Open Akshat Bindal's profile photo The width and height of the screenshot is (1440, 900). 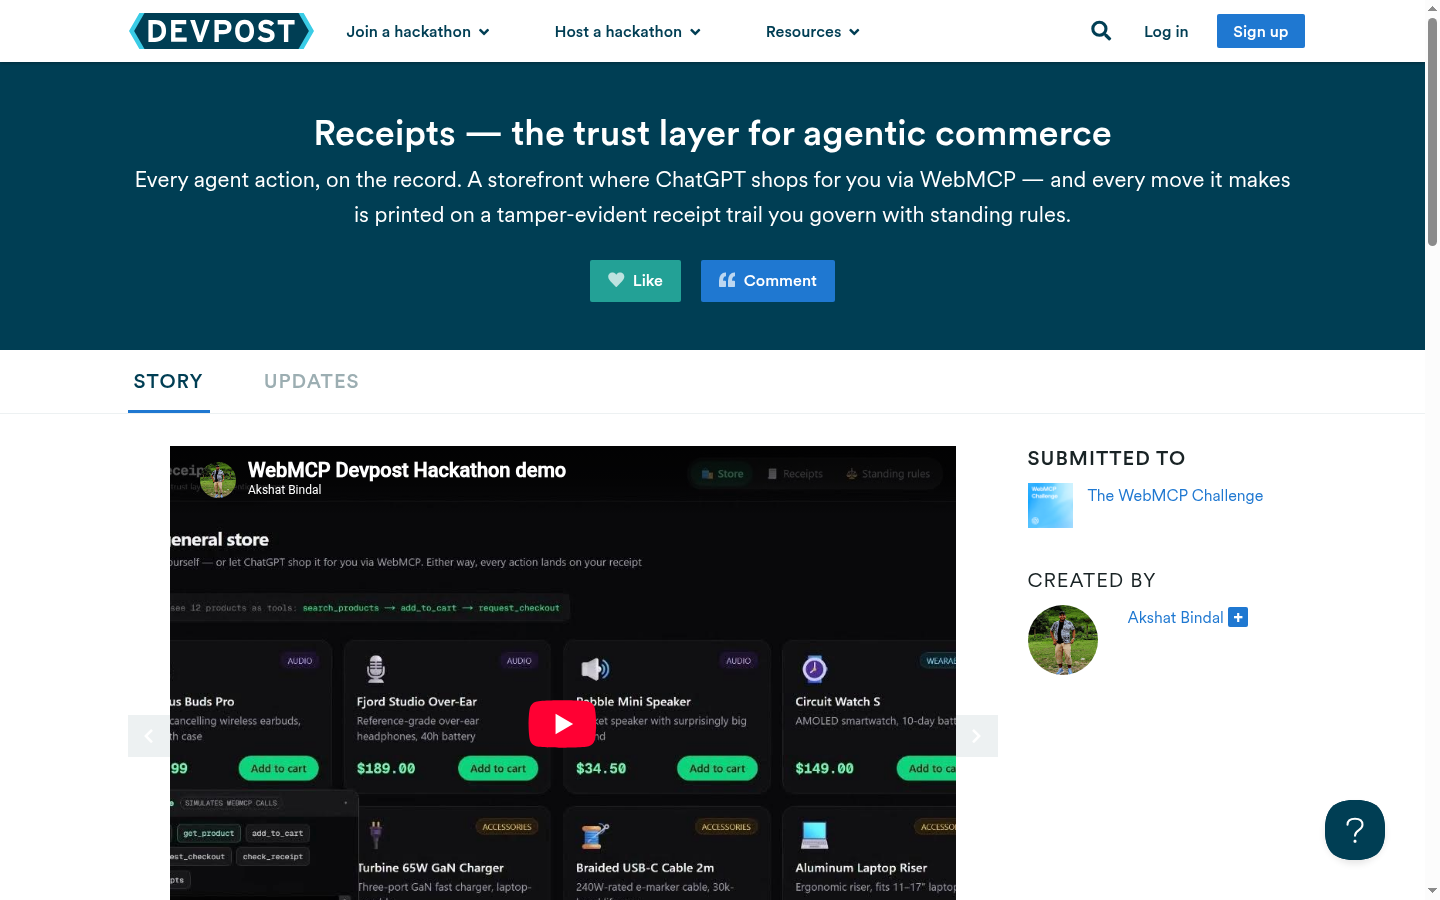point(1063,640)
